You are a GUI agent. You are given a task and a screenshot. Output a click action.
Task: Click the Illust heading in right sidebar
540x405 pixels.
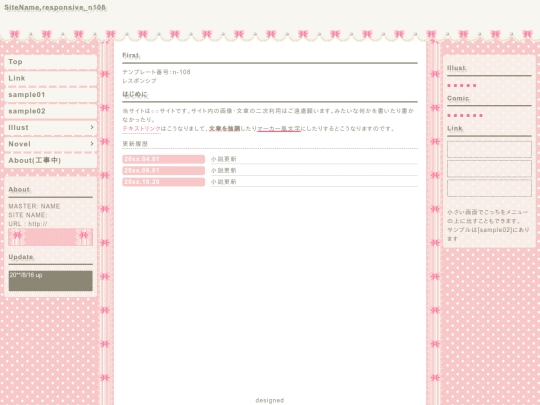456,68
